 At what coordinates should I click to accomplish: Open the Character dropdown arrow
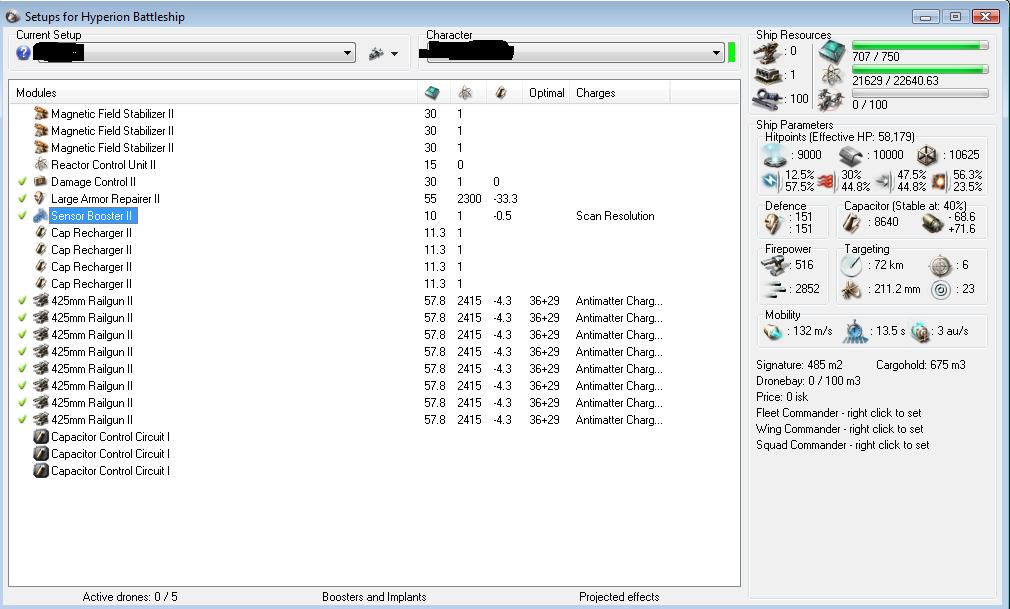coord(716,53)
